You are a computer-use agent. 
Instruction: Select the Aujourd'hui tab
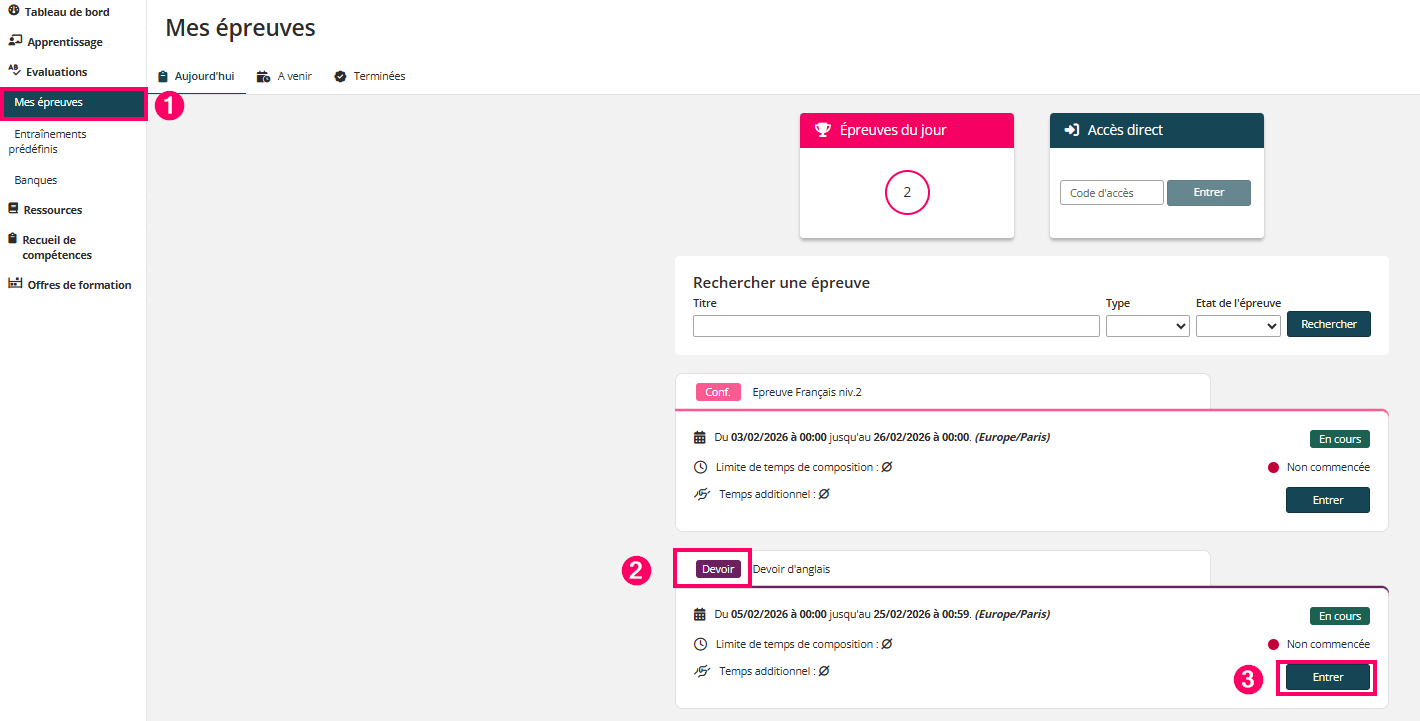[197, 76]
